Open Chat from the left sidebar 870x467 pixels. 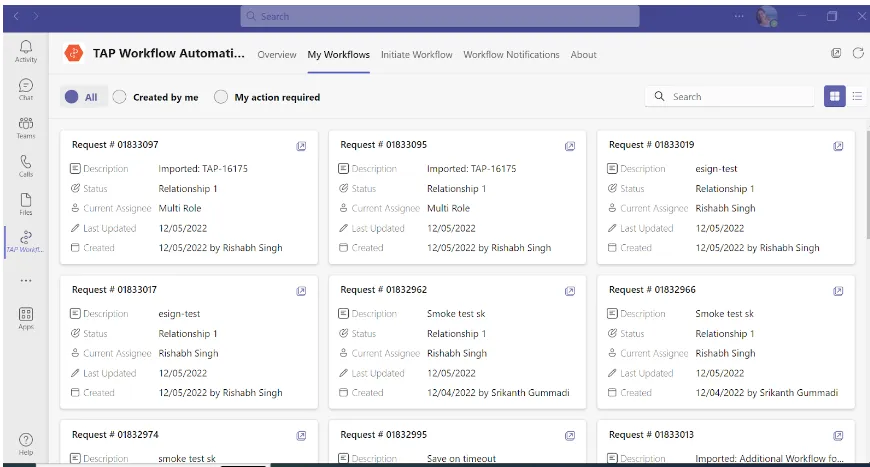[26, 89]
